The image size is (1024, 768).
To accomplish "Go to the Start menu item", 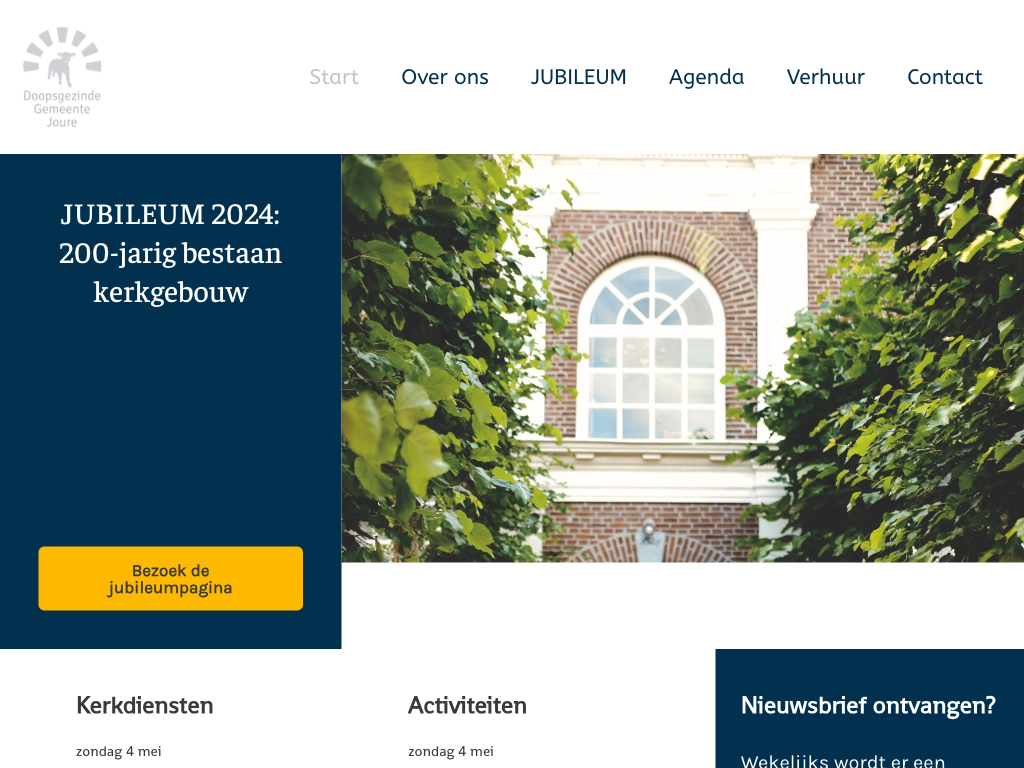I will 334,77.
